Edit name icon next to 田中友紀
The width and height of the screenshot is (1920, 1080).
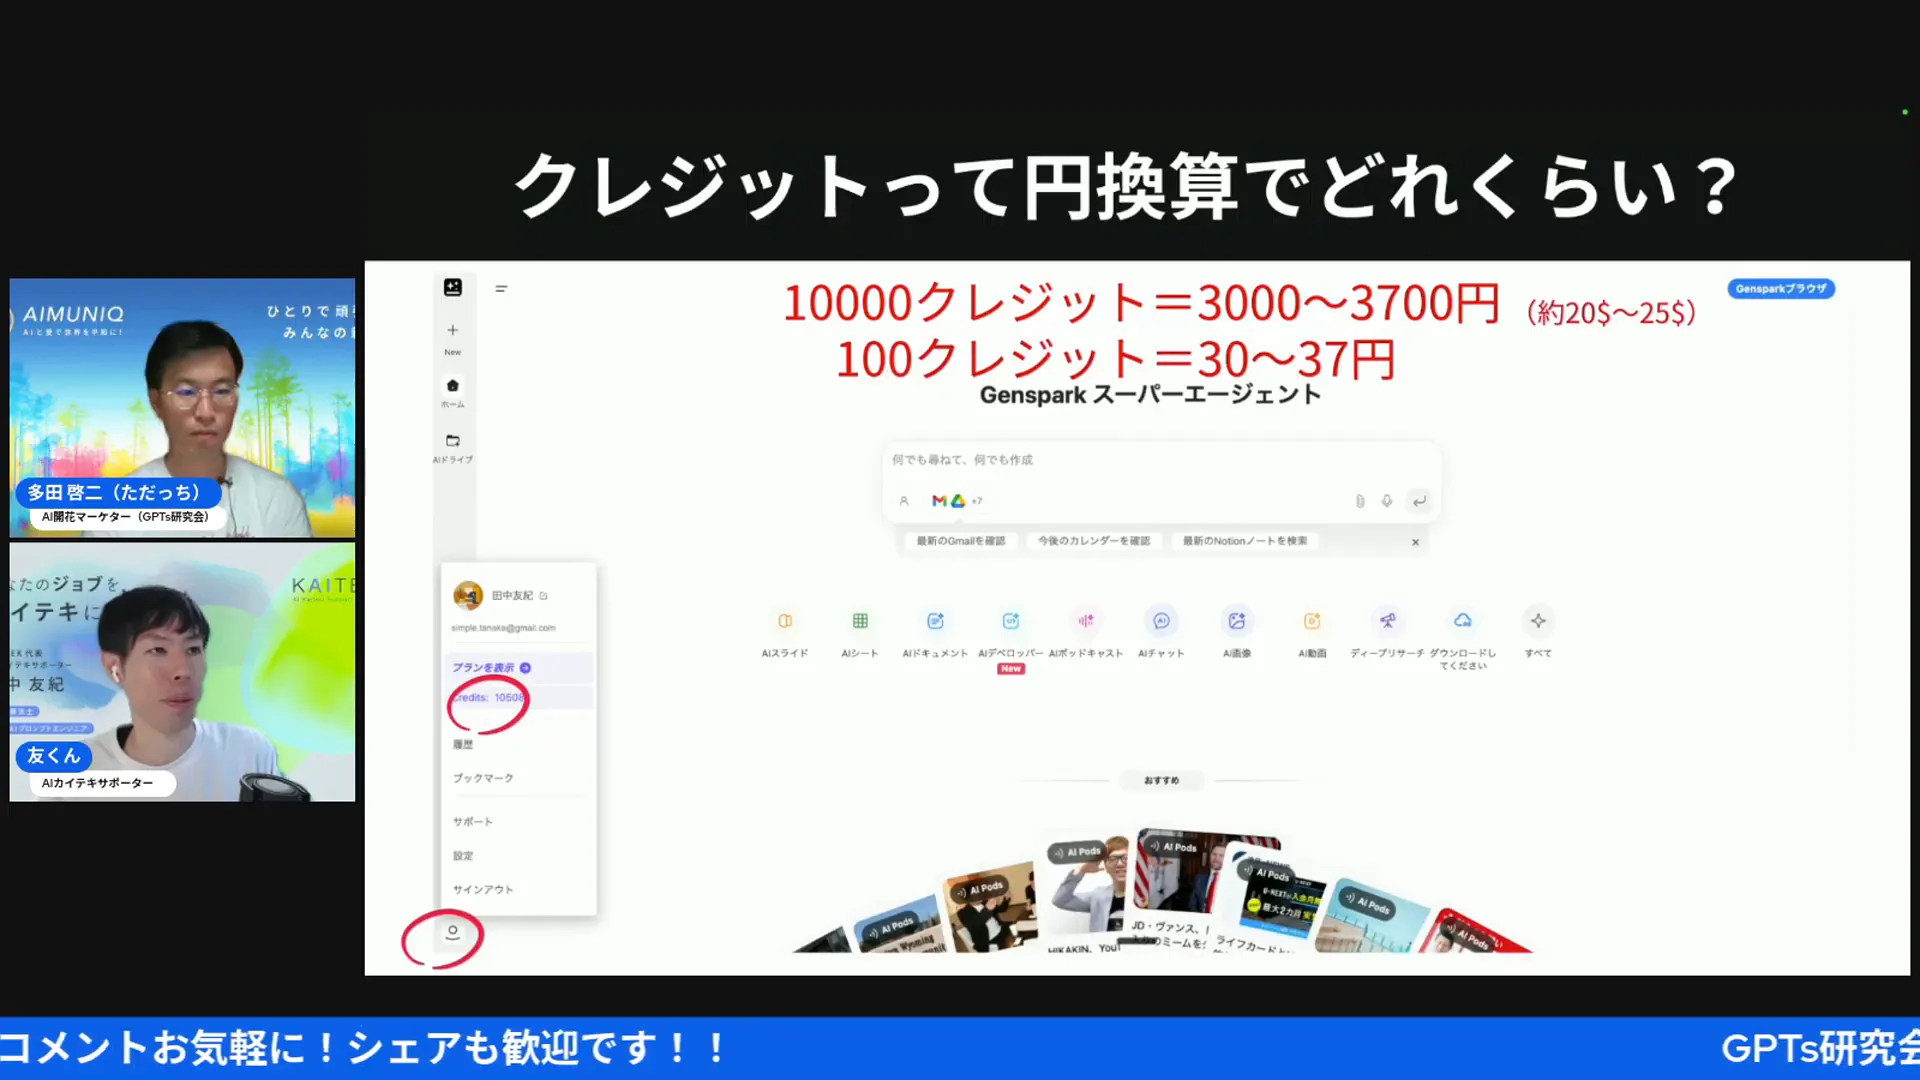[544, 595]
